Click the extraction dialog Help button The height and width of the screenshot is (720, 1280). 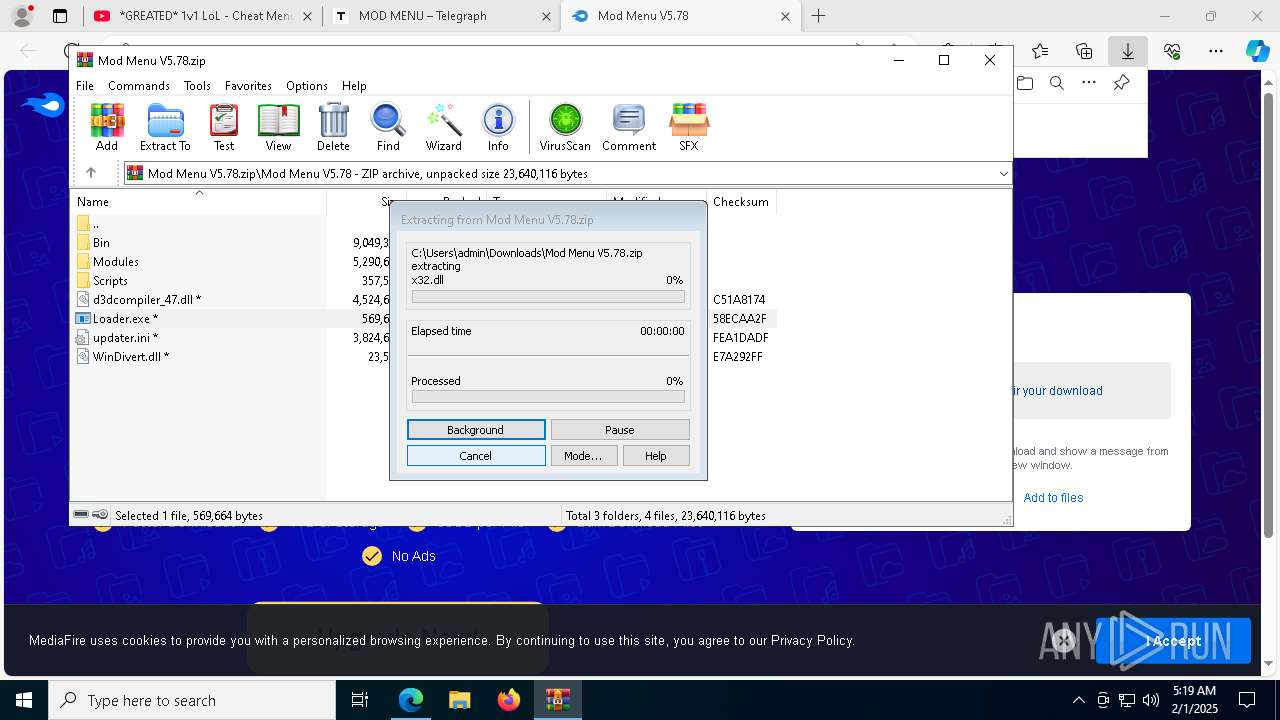click(656, 456)
